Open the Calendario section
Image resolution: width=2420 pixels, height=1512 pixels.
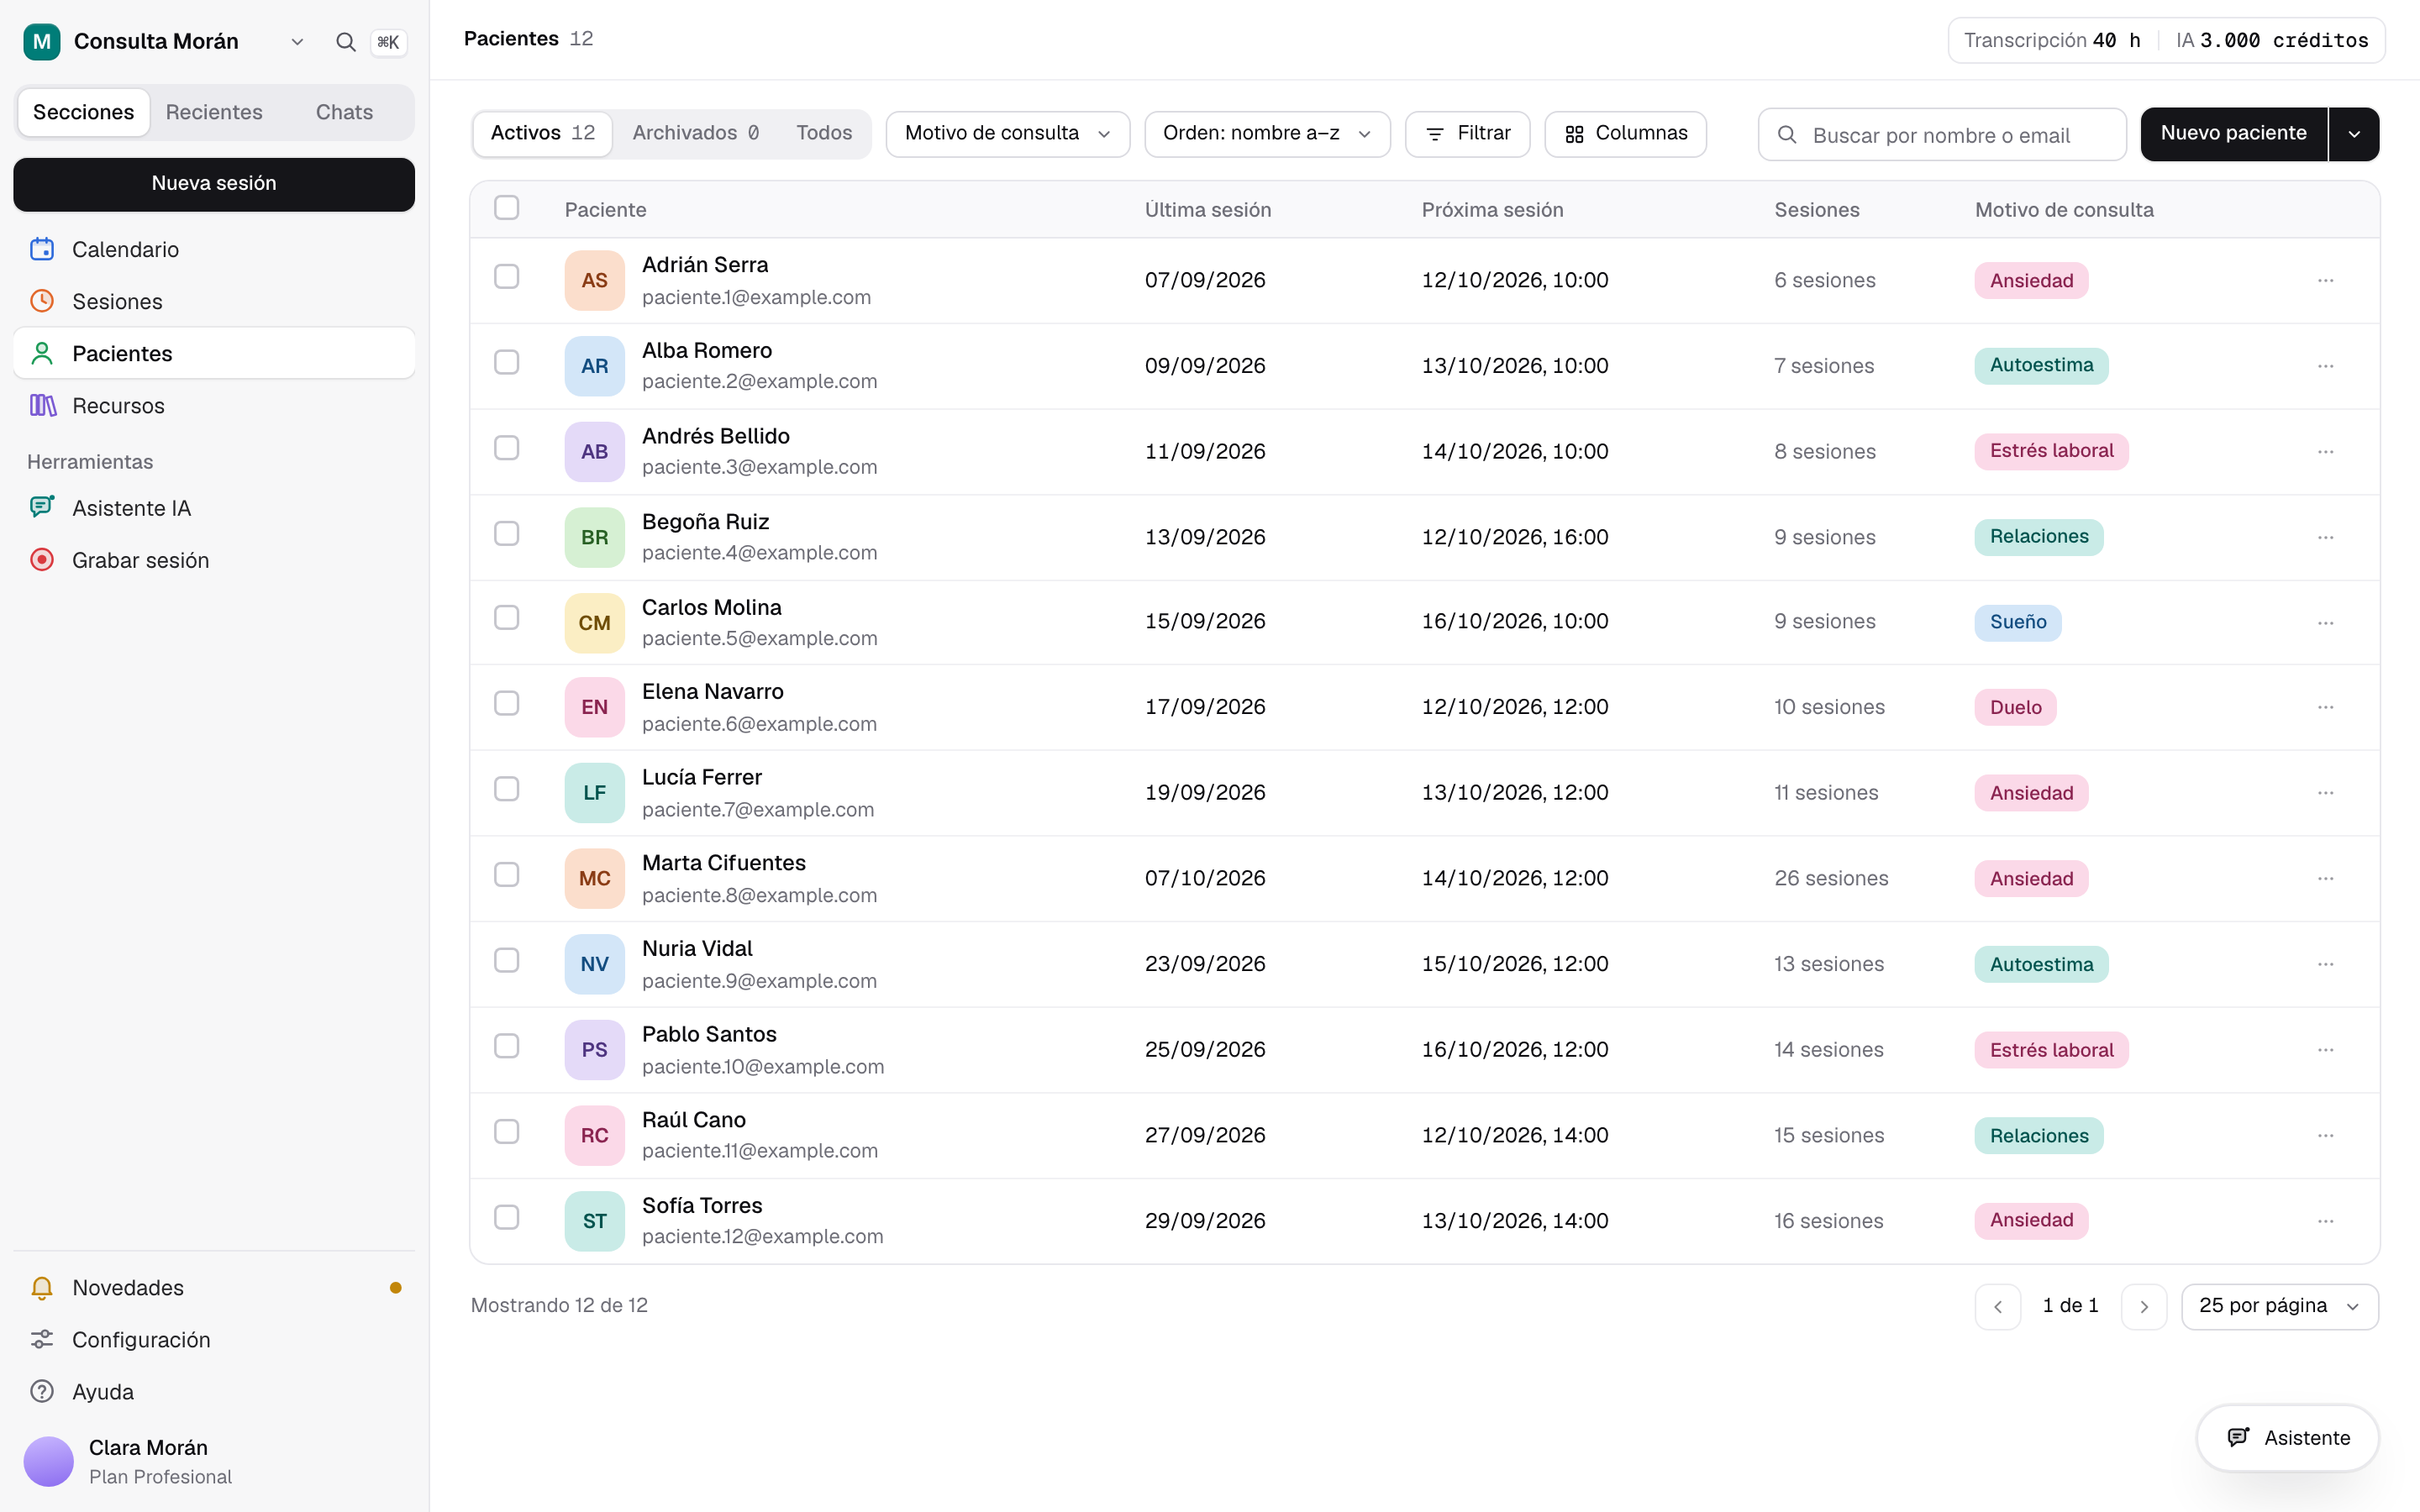click(214, 249)
